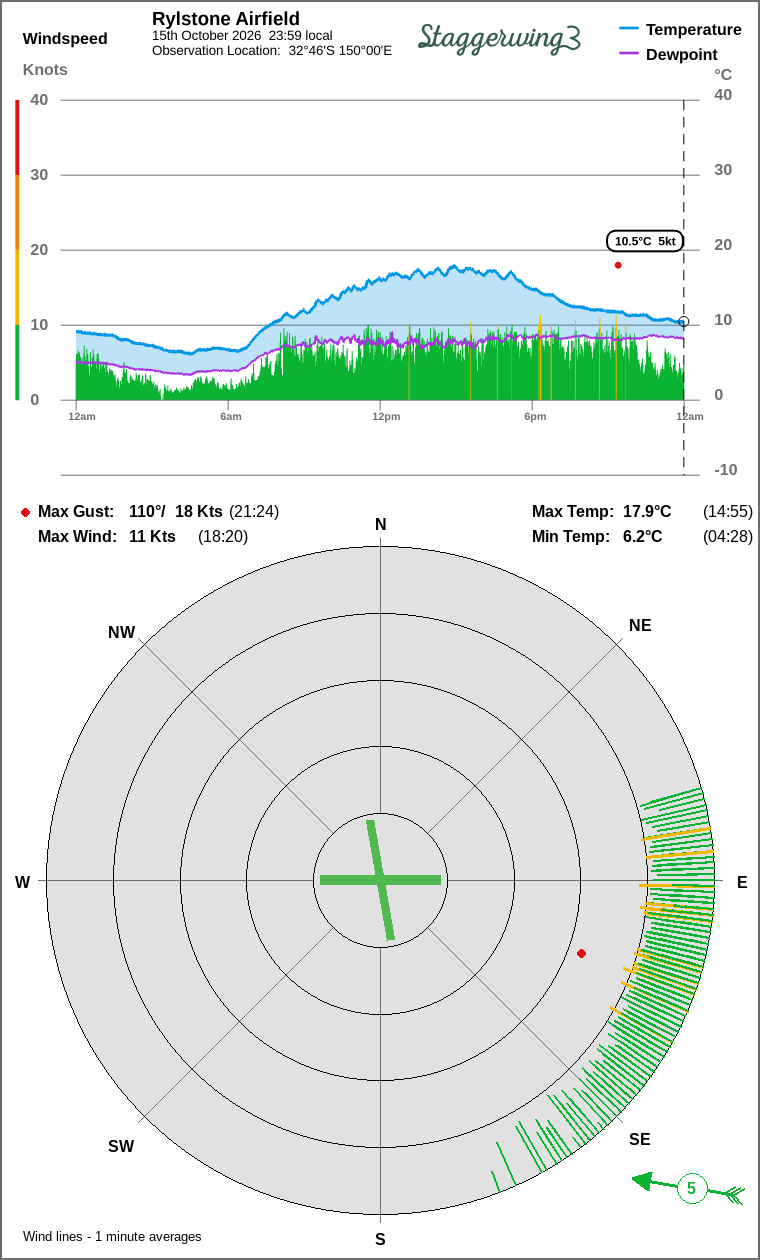Click the NW compass label

point(121,632)
